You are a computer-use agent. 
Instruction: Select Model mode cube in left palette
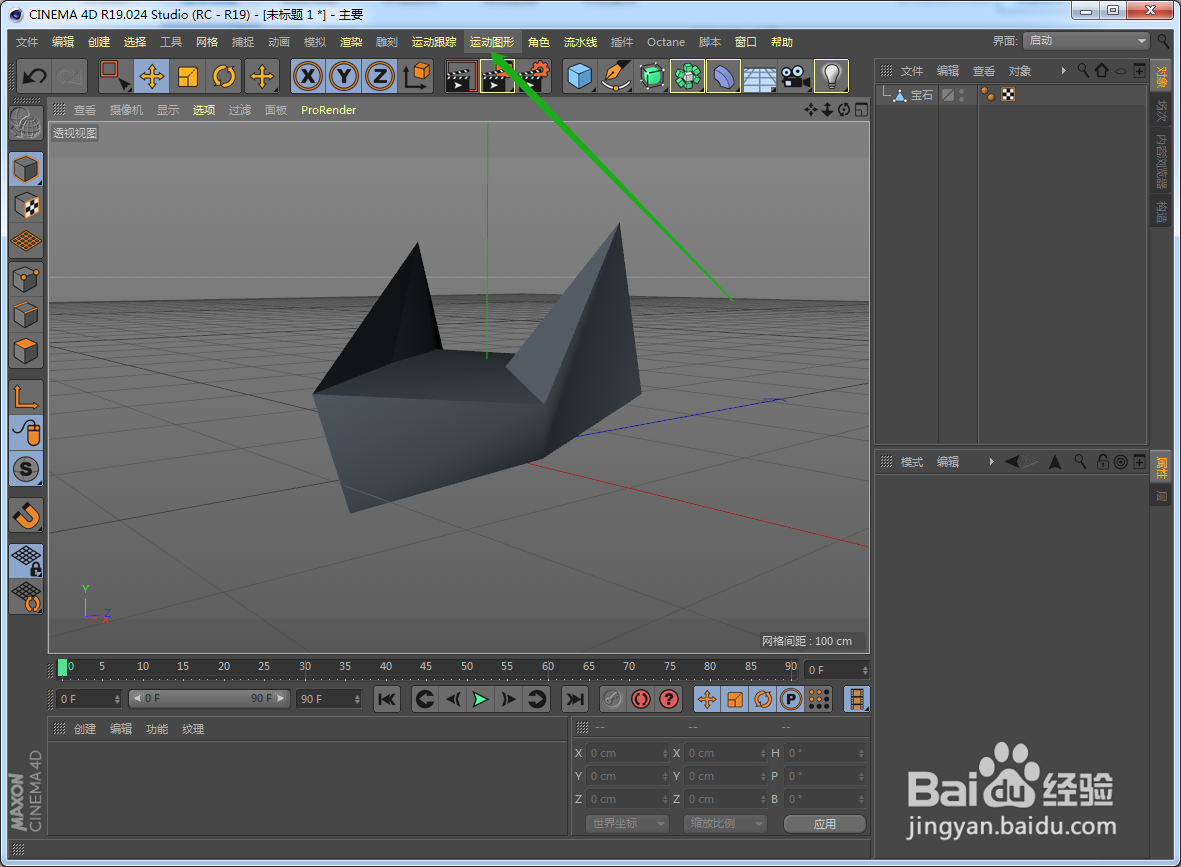point(26,169)
